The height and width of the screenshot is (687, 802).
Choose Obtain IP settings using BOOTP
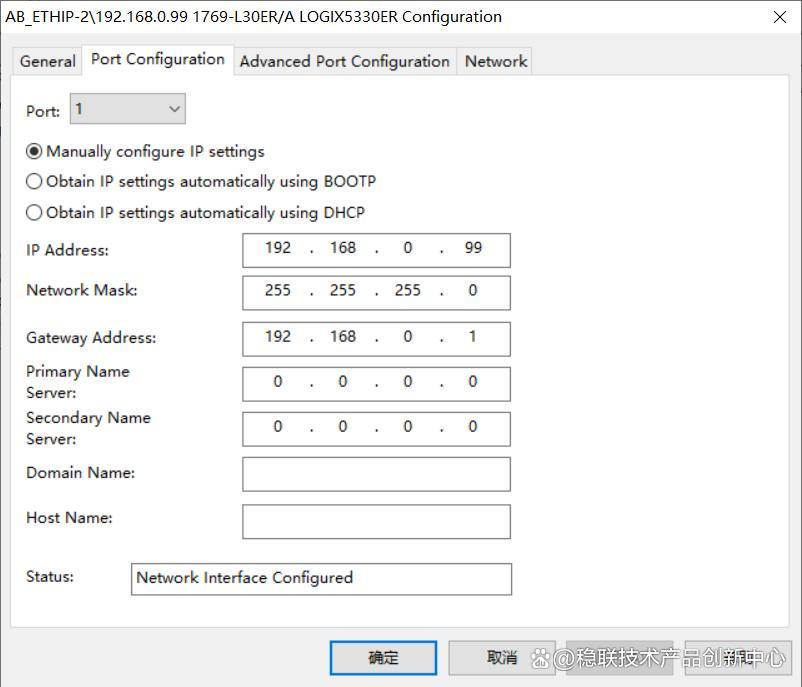(x=201, y=182)
